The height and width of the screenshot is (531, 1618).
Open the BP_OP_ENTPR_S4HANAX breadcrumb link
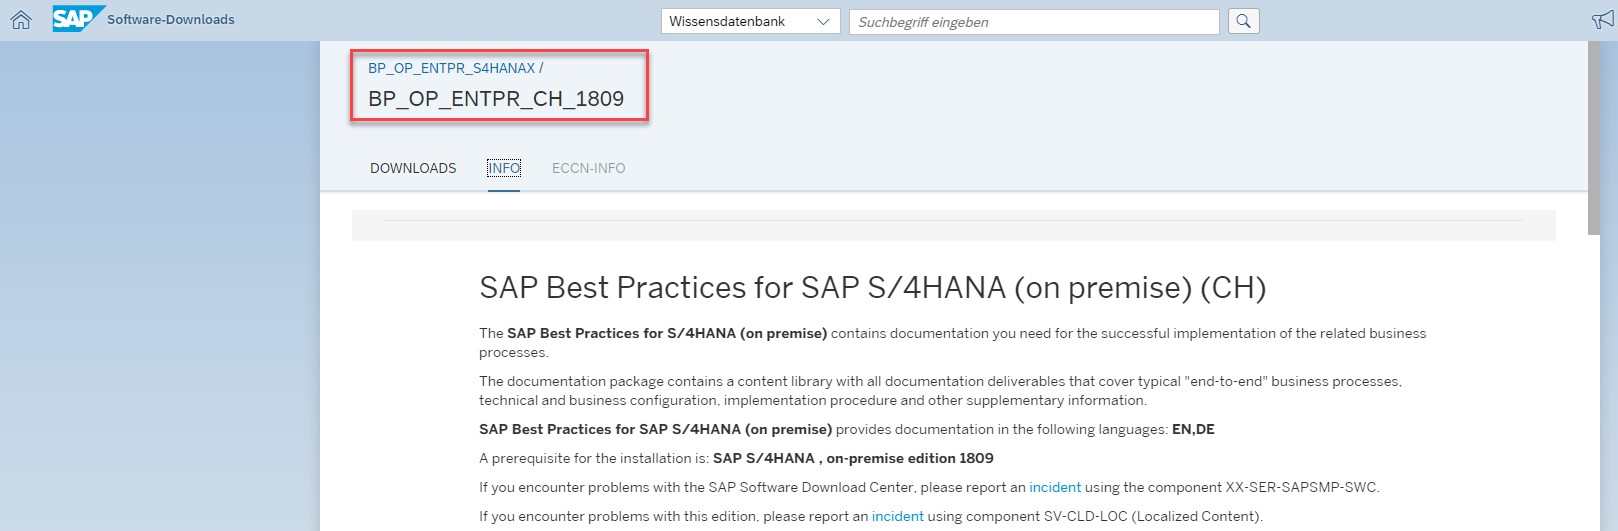pyautogui.click(x=451, y=68)
